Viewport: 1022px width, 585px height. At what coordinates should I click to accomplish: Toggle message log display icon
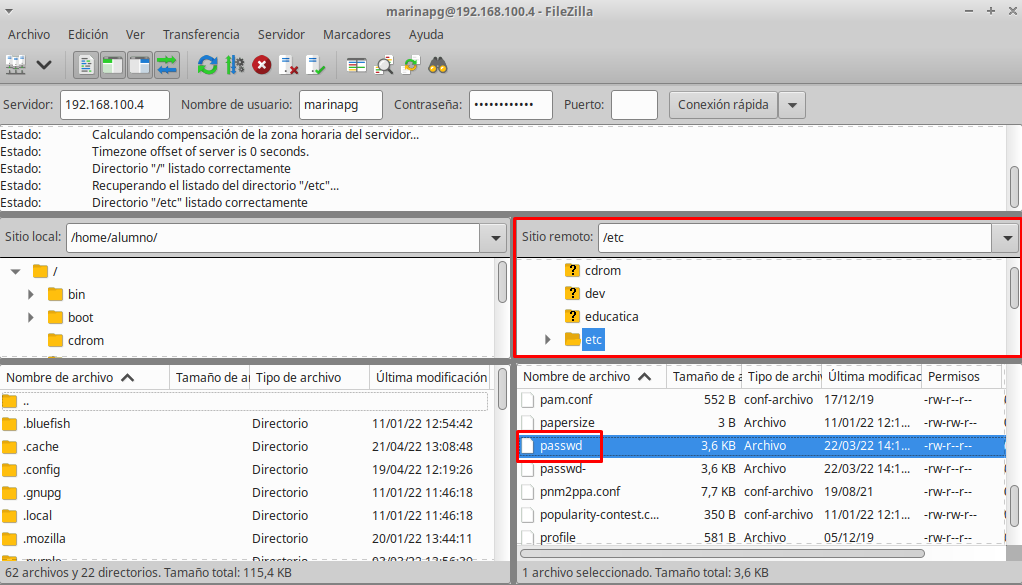click(x=85, y=65)
